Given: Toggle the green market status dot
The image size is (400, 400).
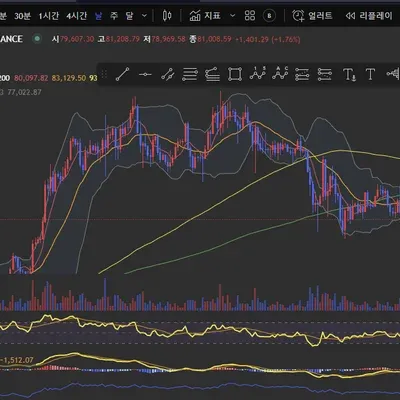Looking at the screenshot, I should pyautogui.click(x=37, y=39).
